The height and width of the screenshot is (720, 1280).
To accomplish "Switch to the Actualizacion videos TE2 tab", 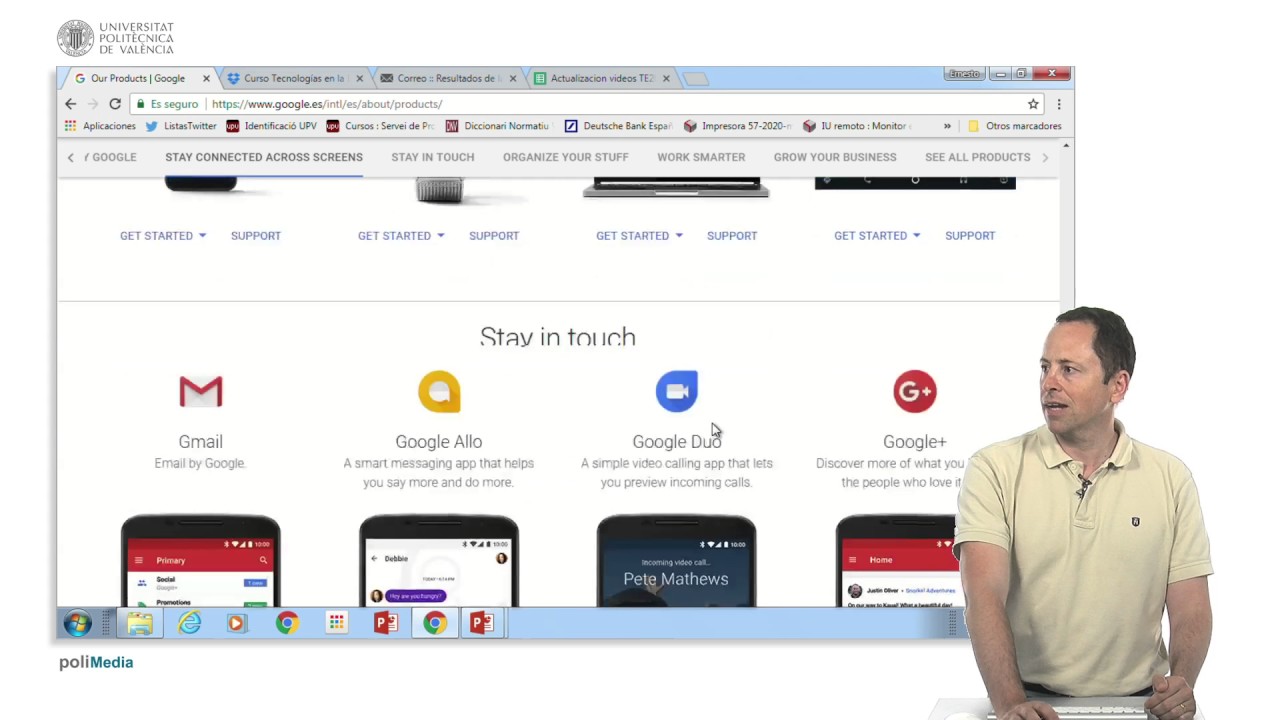I will point(602,78).
